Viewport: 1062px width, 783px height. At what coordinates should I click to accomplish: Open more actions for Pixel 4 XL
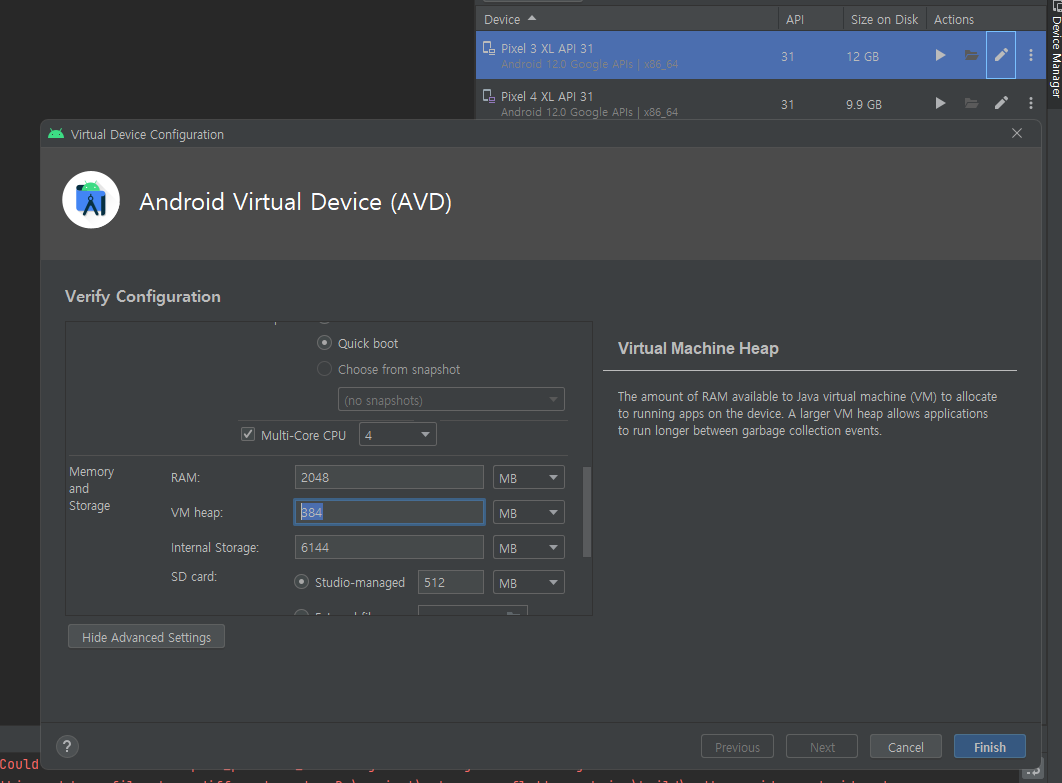click(x=1031, y=103)
